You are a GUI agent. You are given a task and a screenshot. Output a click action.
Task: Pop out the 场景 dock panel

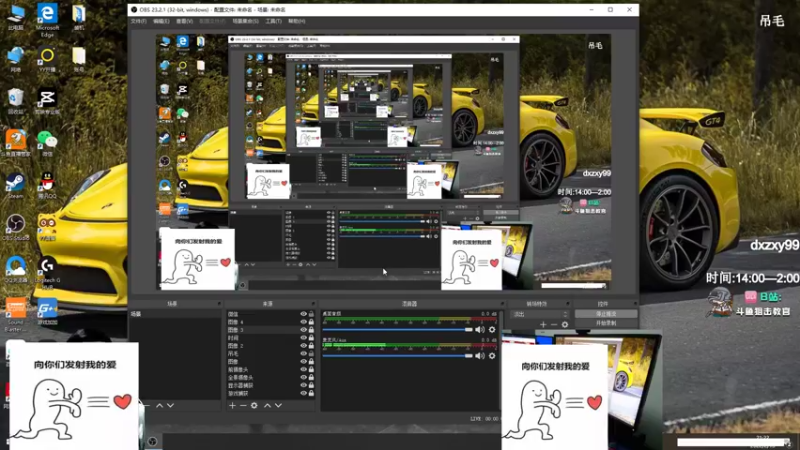click(x=219, y=304)
